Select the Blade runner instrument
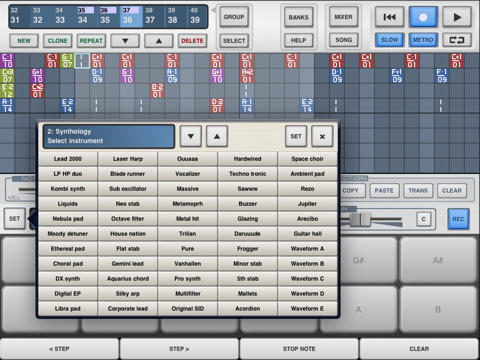 [x=128, y=174]
